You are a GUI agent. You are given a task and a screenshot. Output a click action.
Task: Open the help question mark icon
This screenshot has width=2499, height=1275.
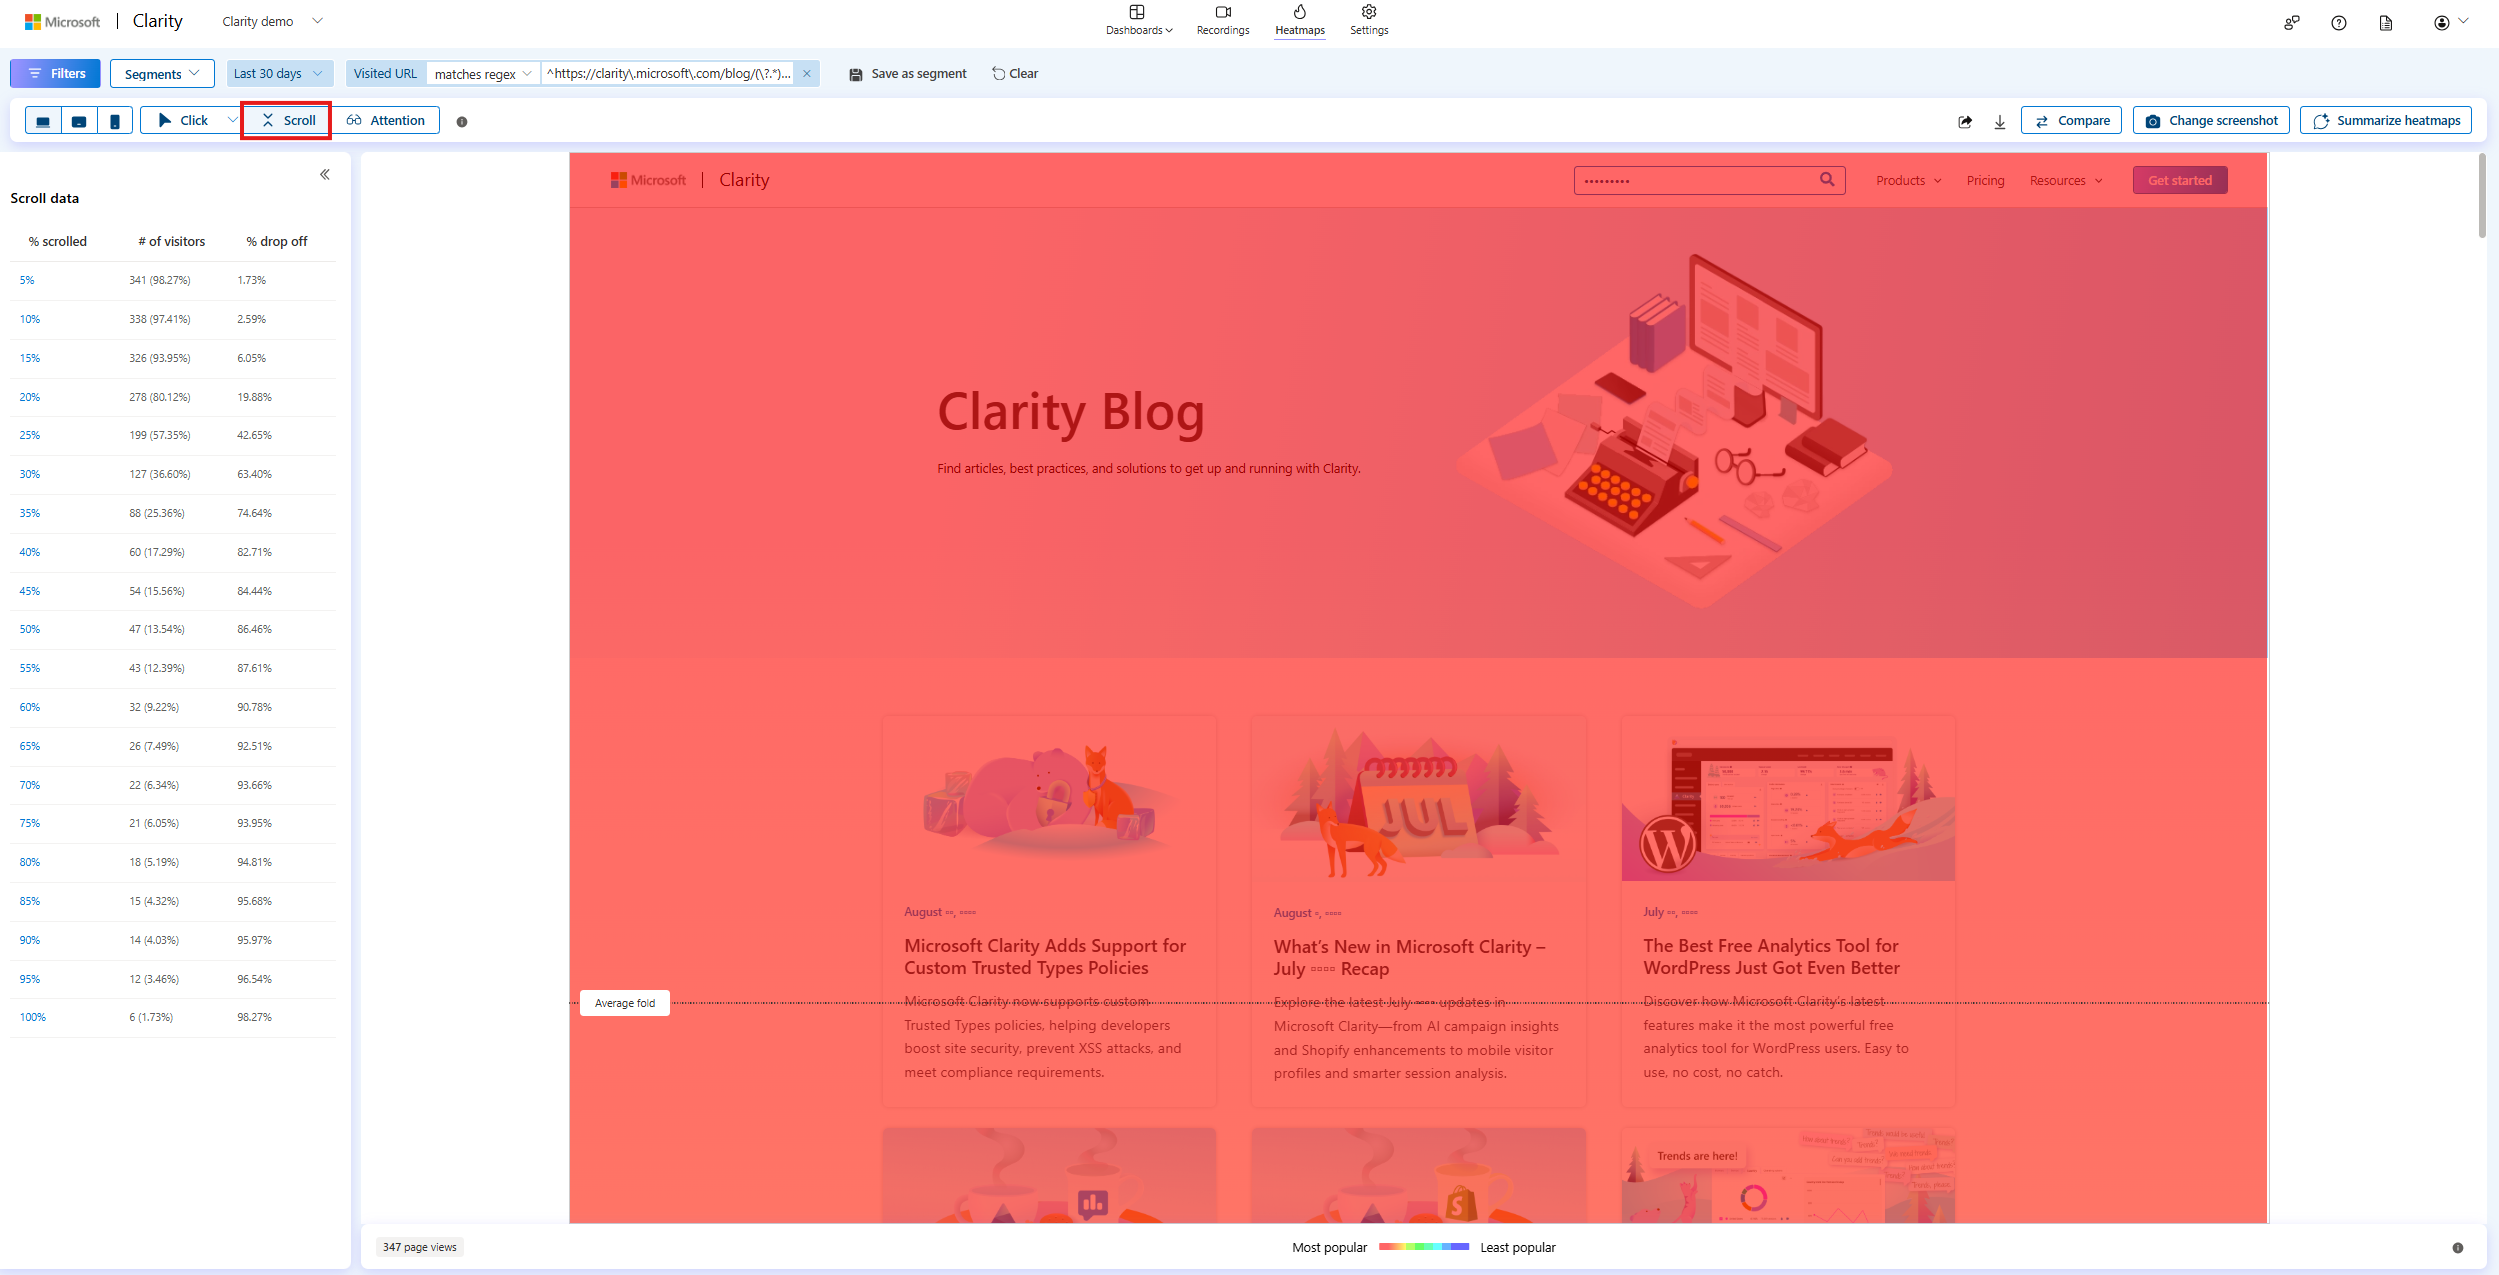pos(2338,23)
